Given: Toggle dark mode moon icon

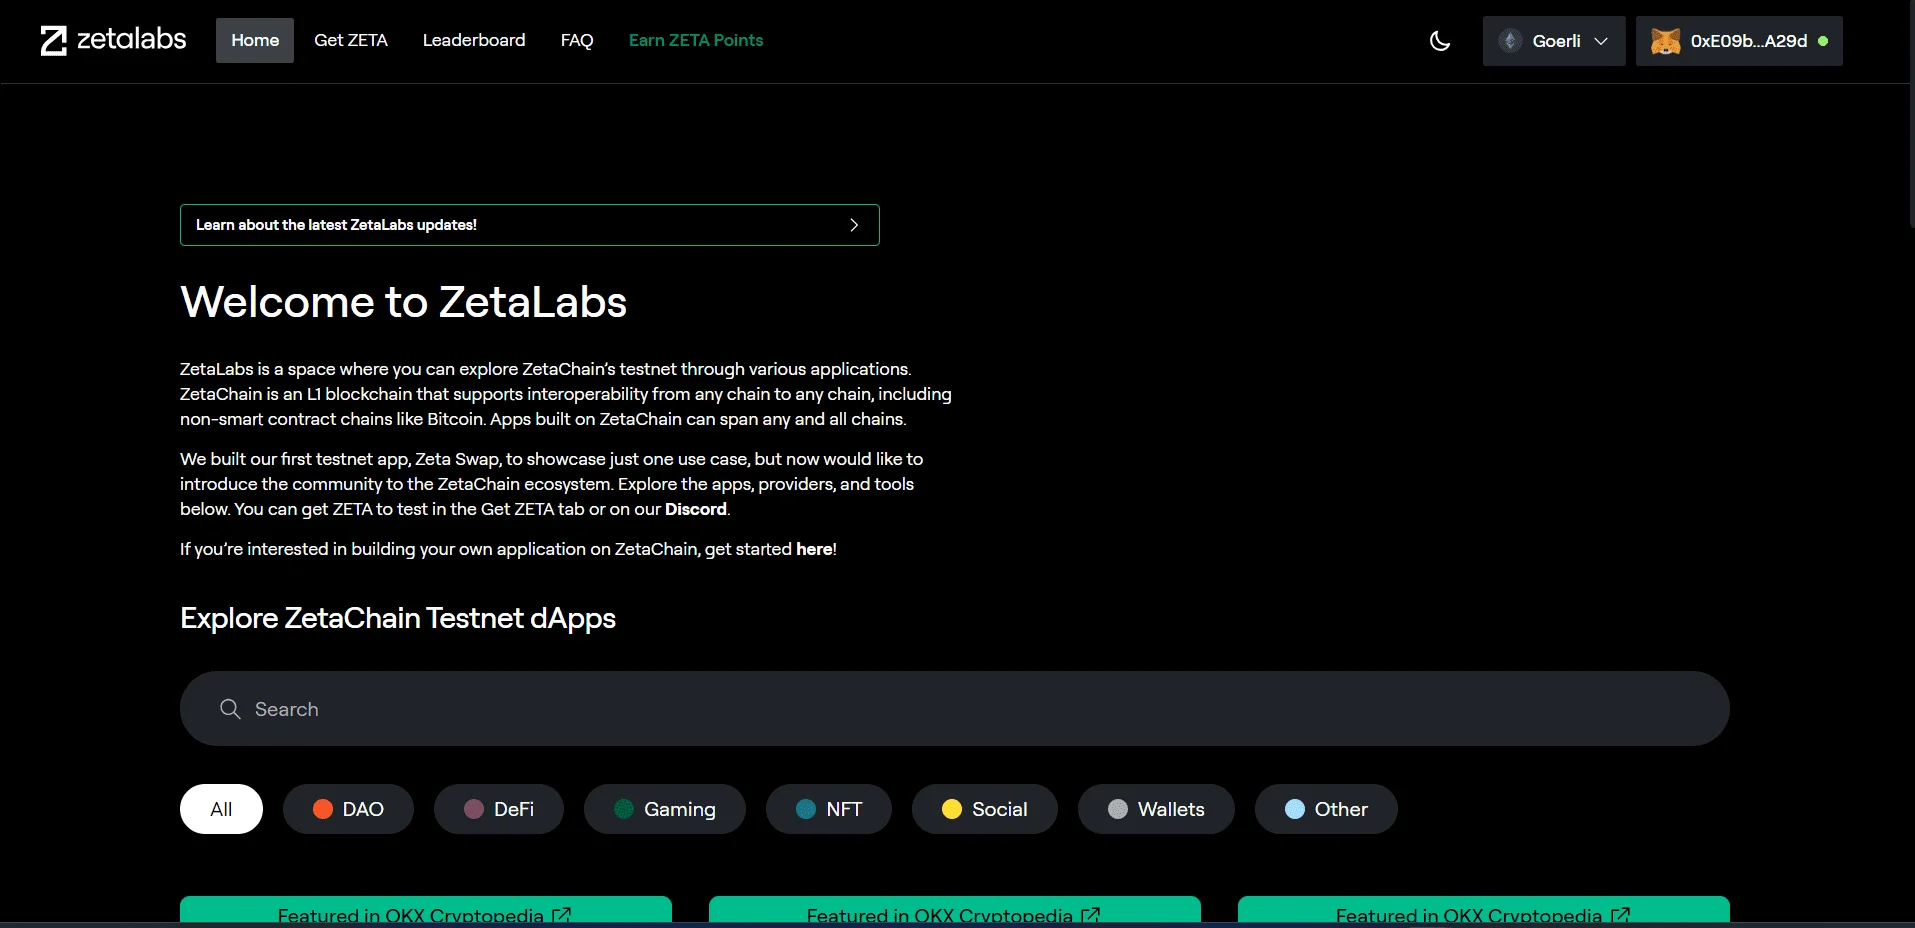Looking at the screenshot, I should click(1440, 41).
